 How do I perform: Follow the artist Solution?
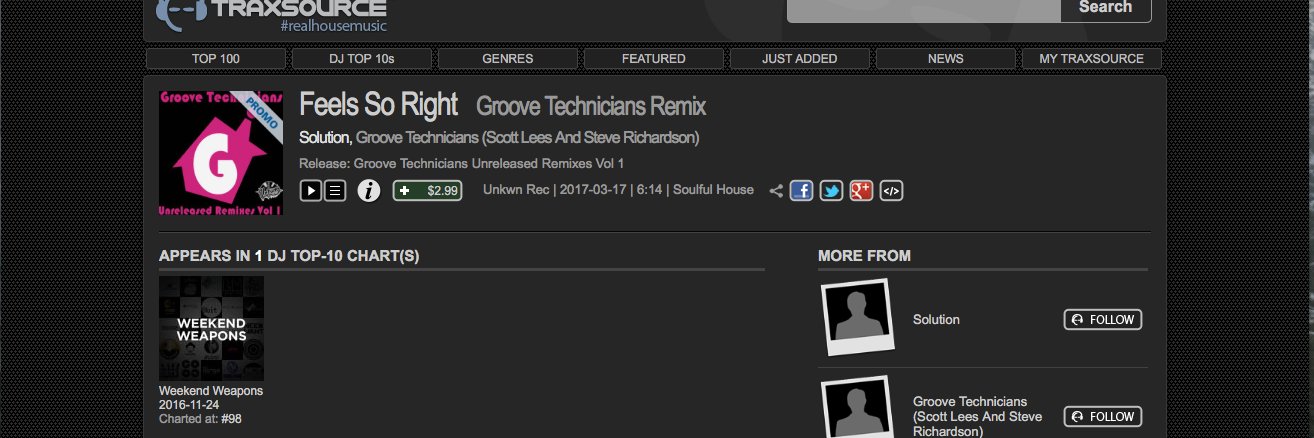coord(1103,320)
